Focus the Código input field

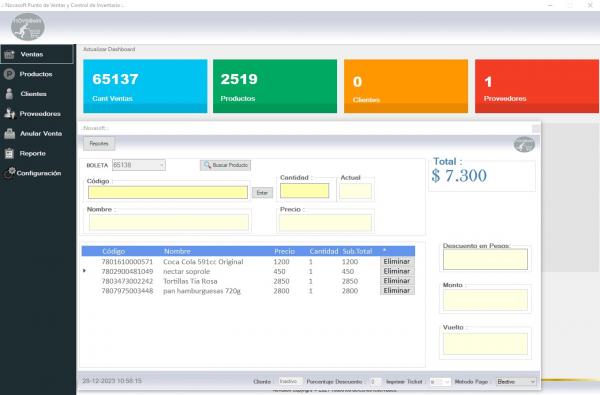click(168, 193)
